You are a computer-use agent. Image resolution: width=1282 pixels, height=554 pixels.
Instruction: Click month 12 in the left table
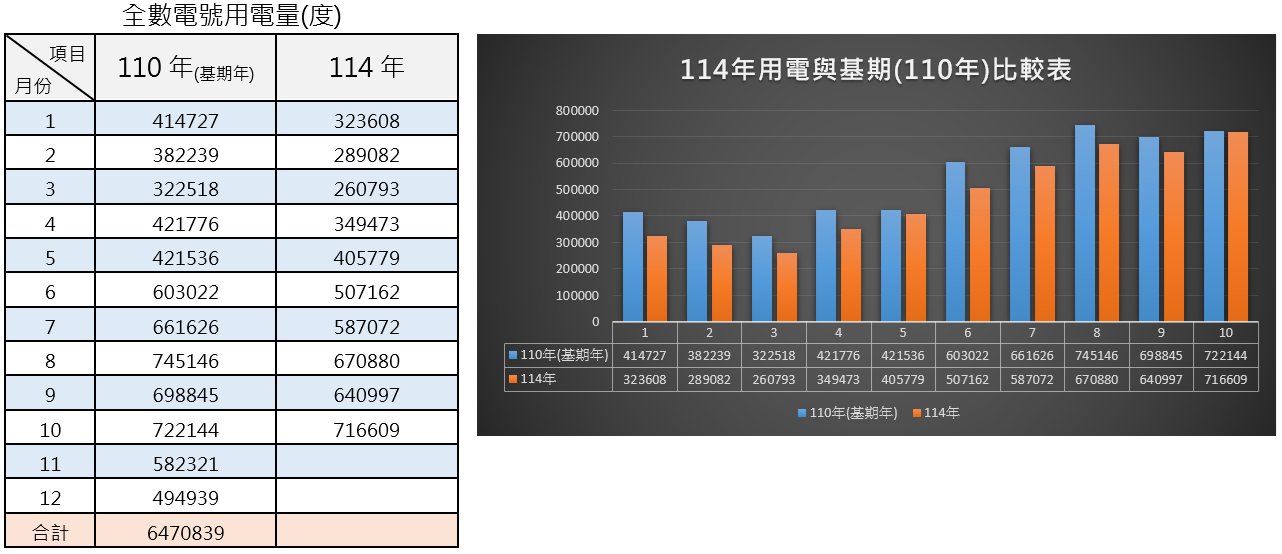tap(50, 498)
